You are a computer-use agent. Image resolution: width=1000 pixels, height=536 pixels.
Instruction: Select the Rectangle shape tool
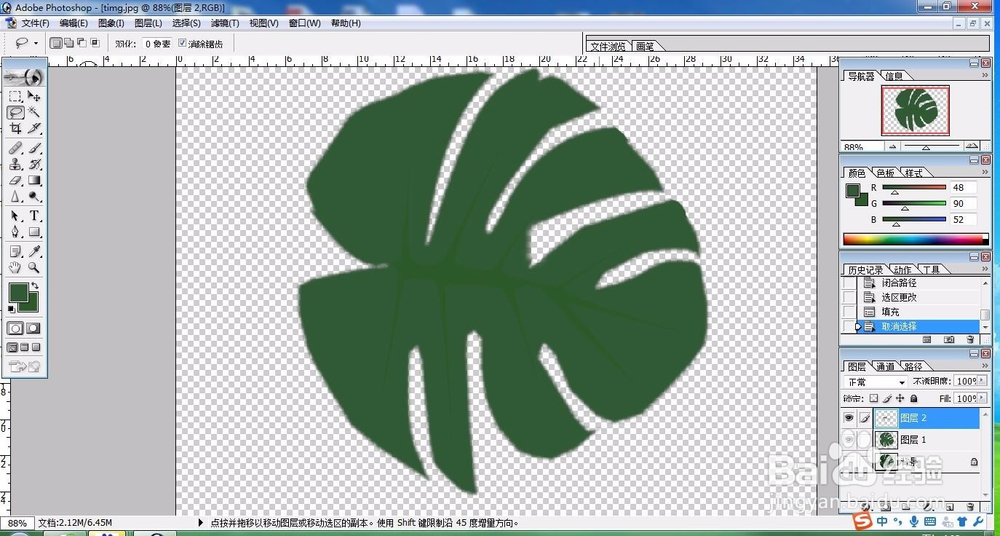[x=34, y=232]
